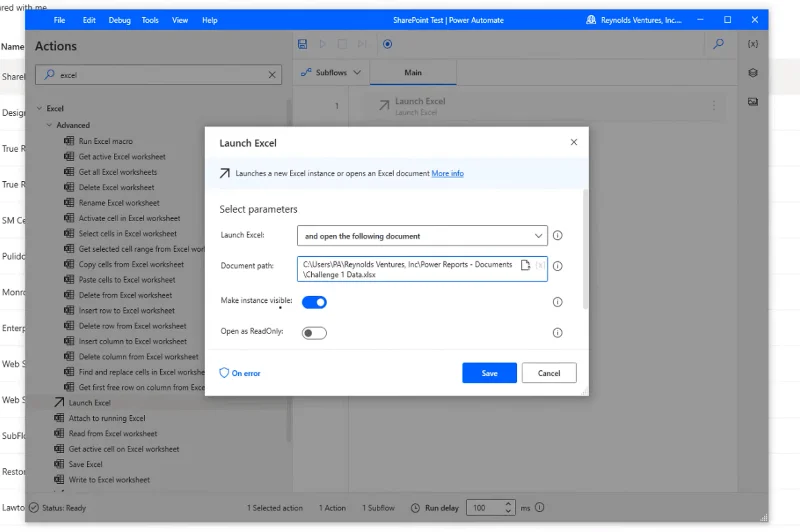This screenshot has height=532, width=800.
Task: Follow the More info link
Action: coord(447,173)
